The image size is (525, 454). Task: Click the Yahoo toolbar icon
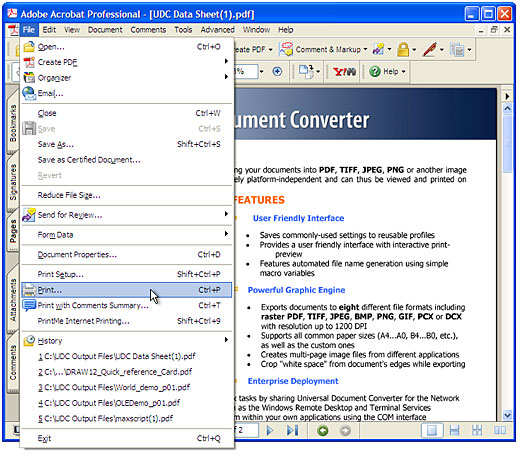(x=345, y=71)
